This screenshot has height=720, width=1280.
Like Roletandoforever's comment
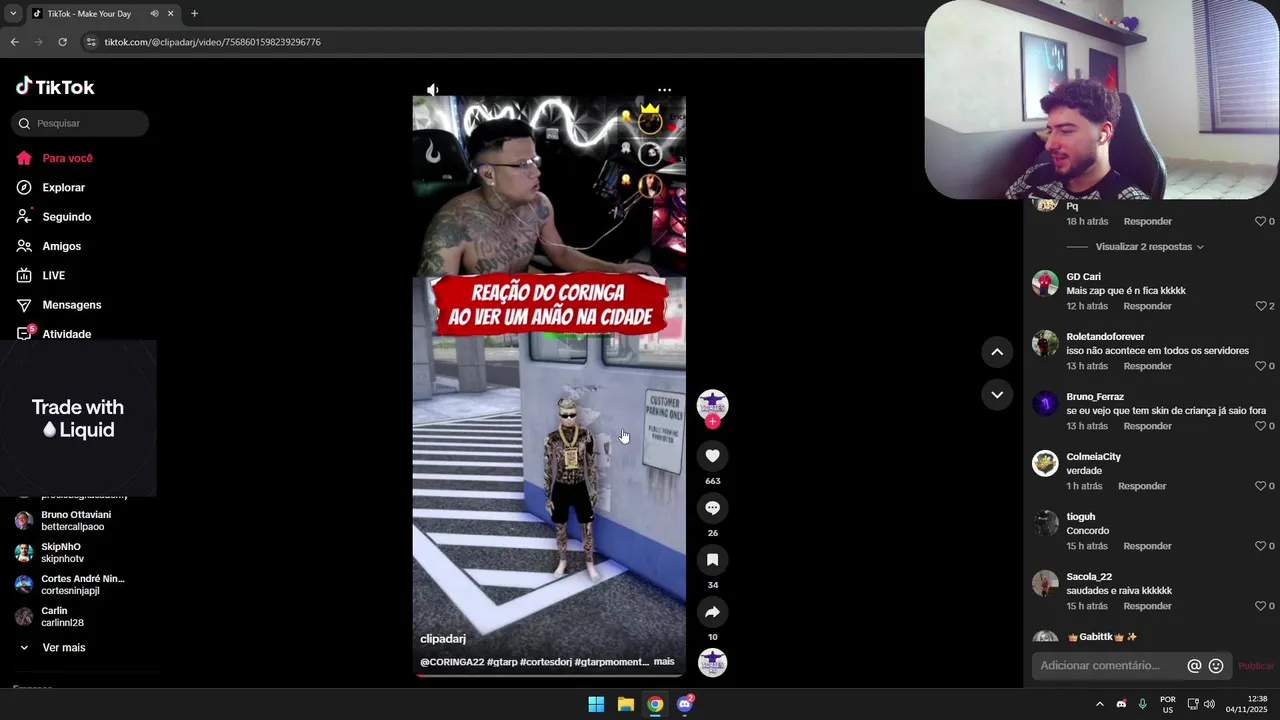[x=1261, y=366]
